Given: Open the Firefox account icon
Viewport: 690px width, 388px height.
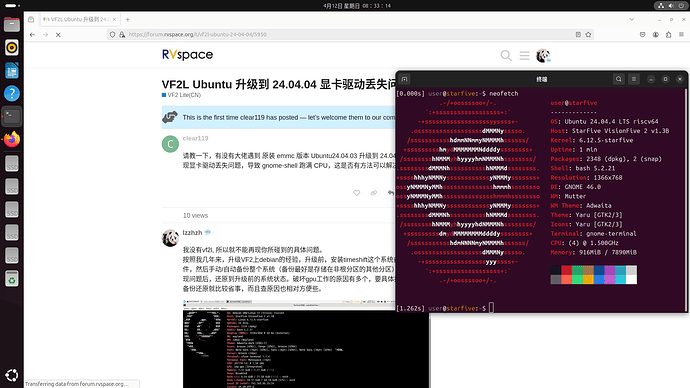Looking at the screenshot, I should click(656, 34).
